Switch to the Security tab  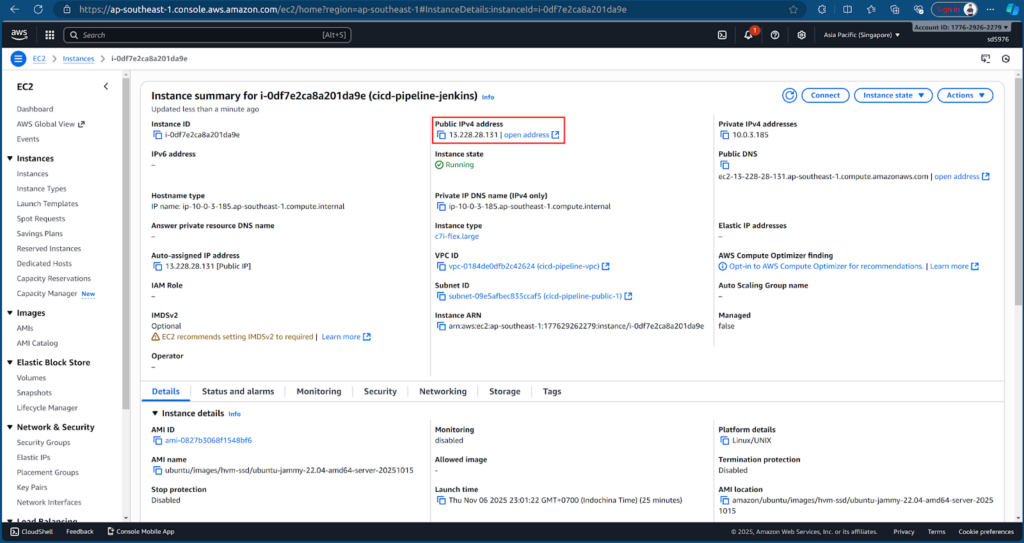click(380, 392)
